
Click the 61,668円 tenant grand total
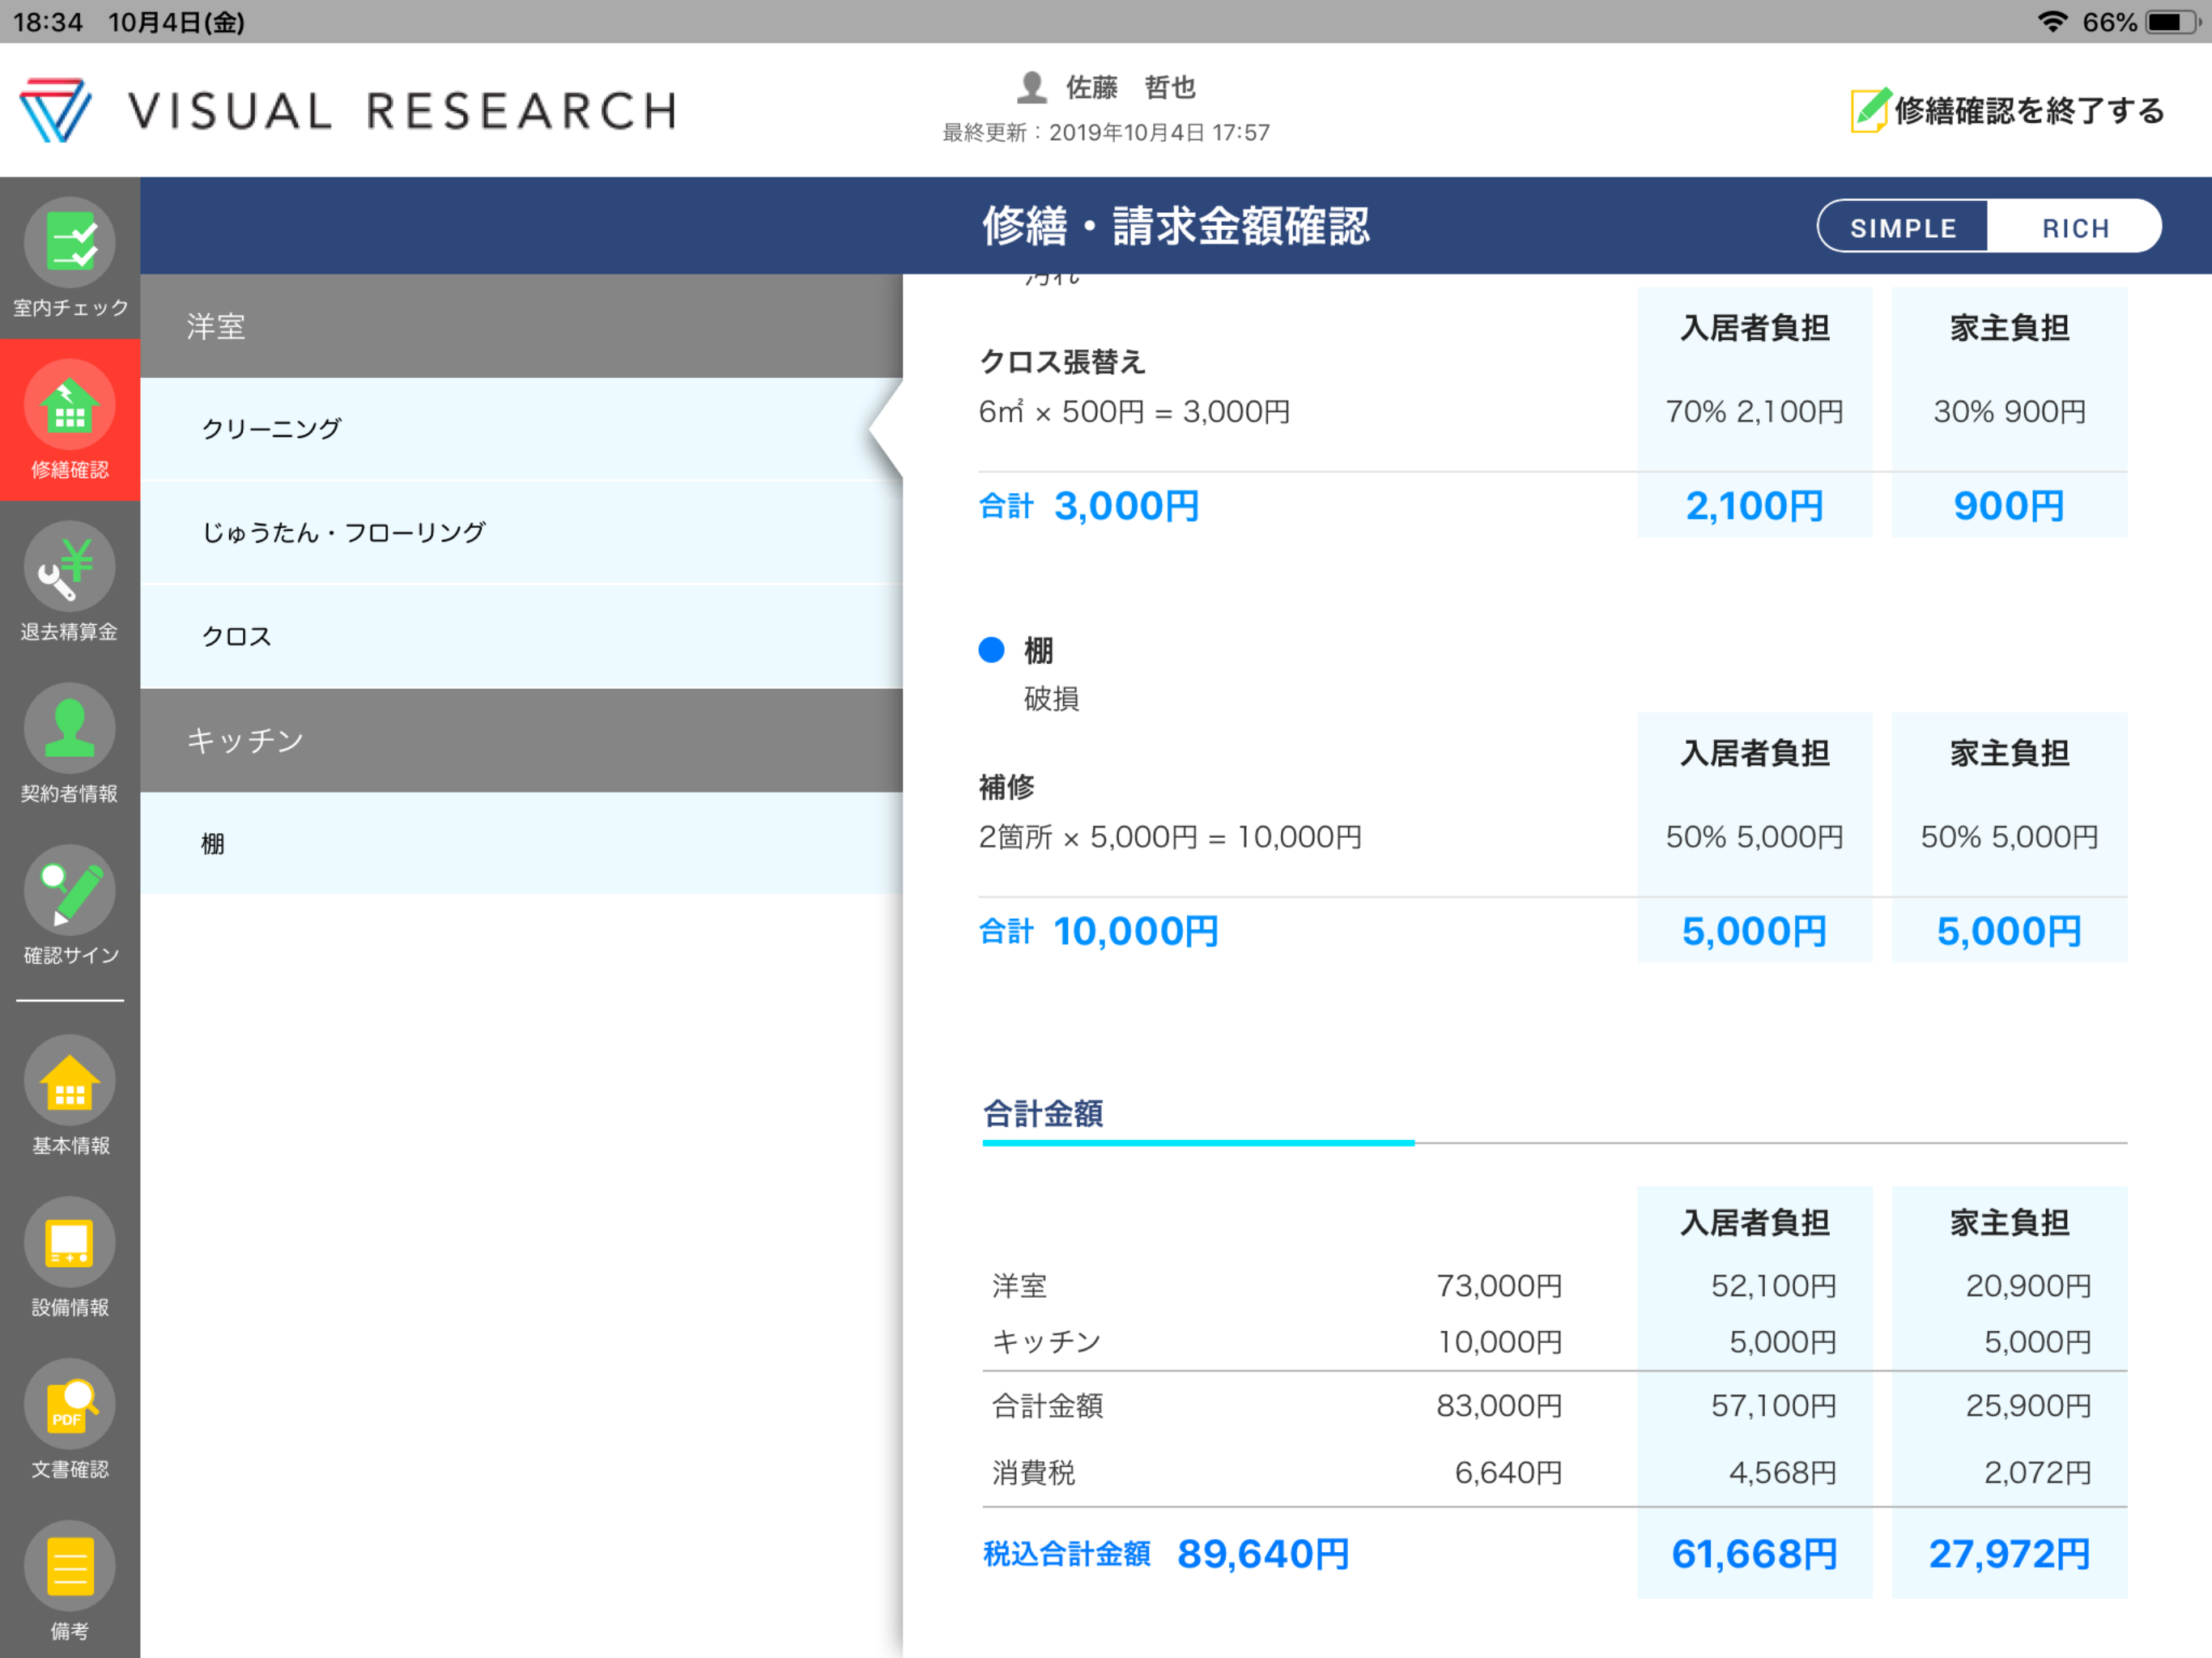click(x=1754, y=1554)
